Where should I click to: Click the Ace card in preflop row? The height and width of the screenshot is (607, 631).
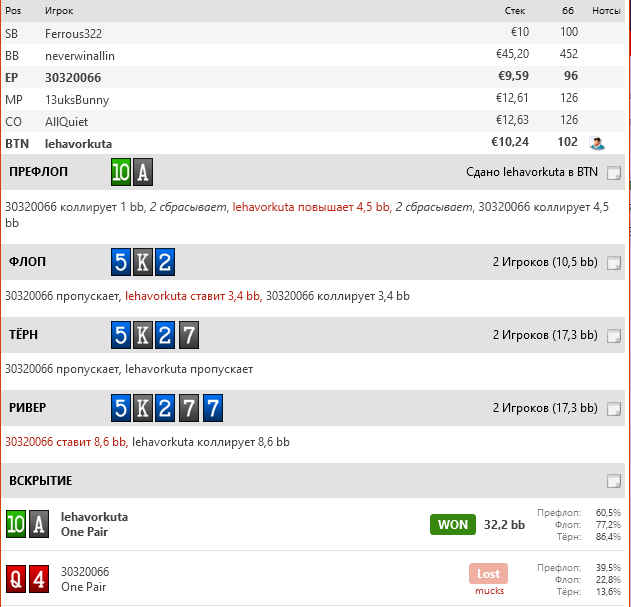pyautogui.click(x=144, y=172)
